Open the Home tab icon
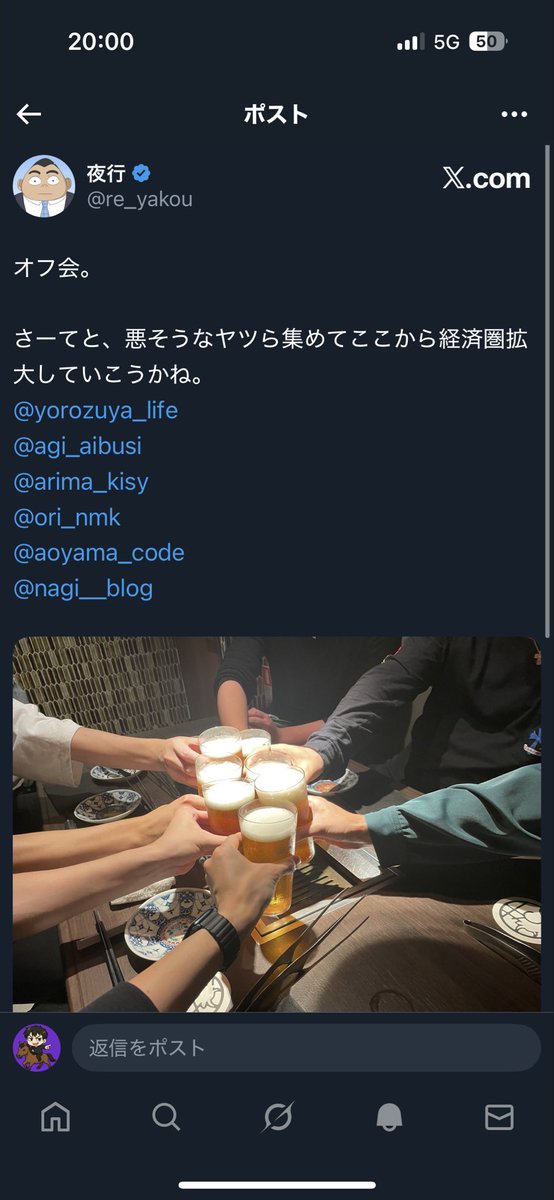 click(x=55, y=1117)
